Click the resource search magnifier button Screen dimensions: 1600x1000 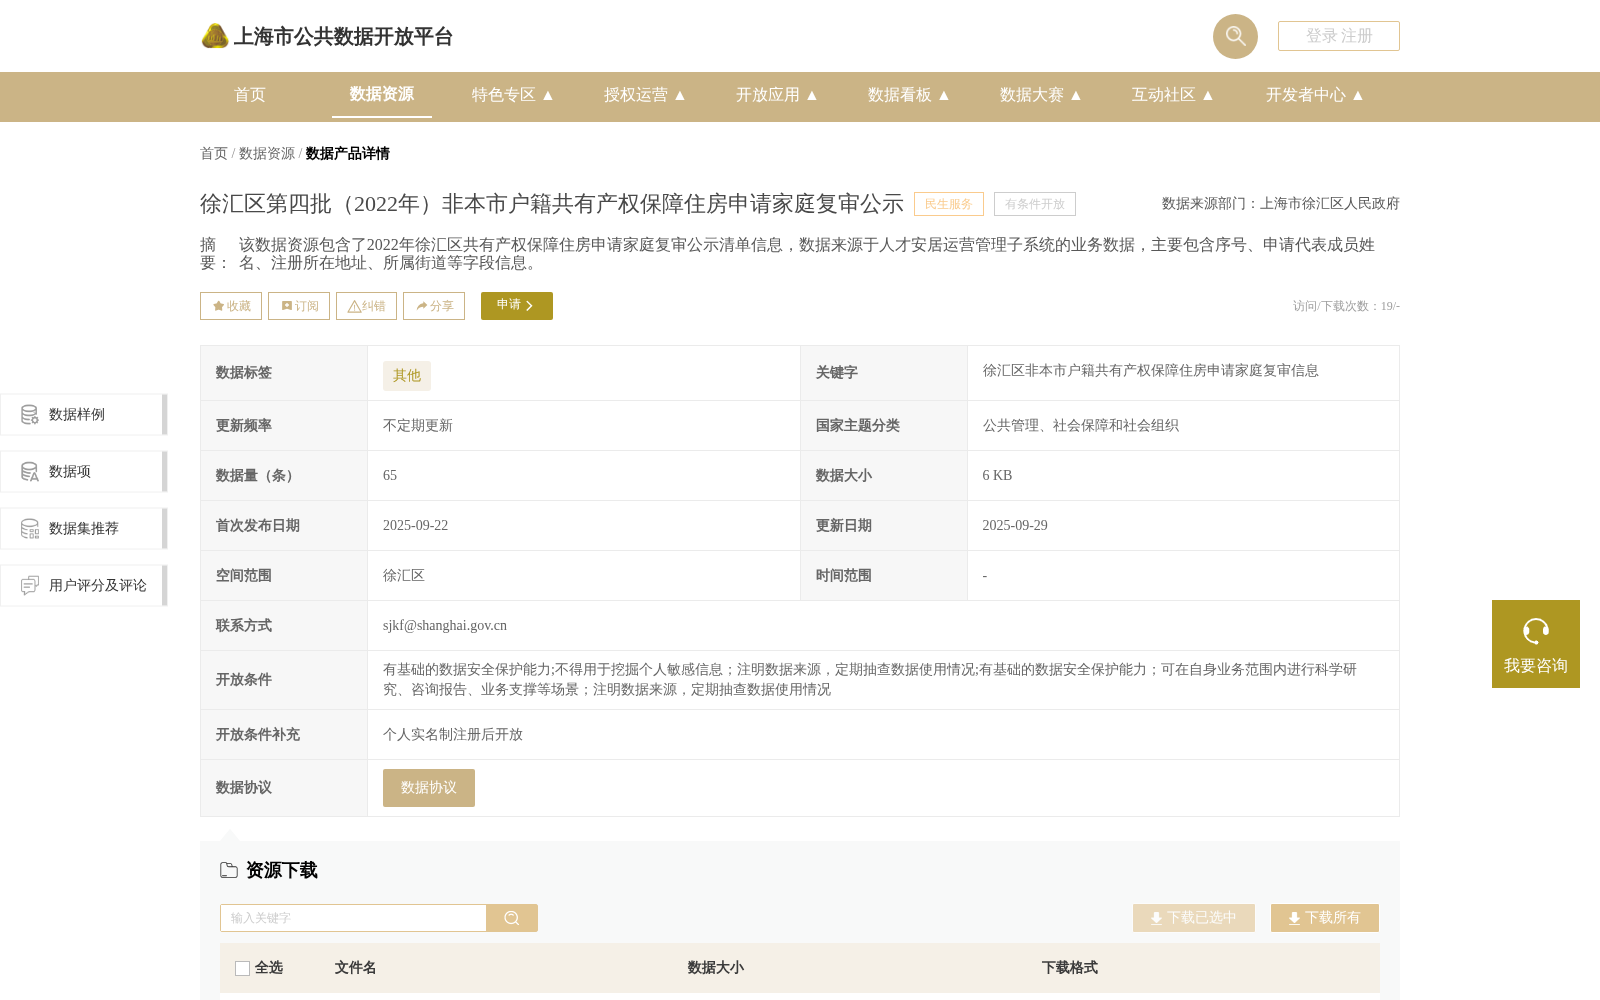point(512,918)
